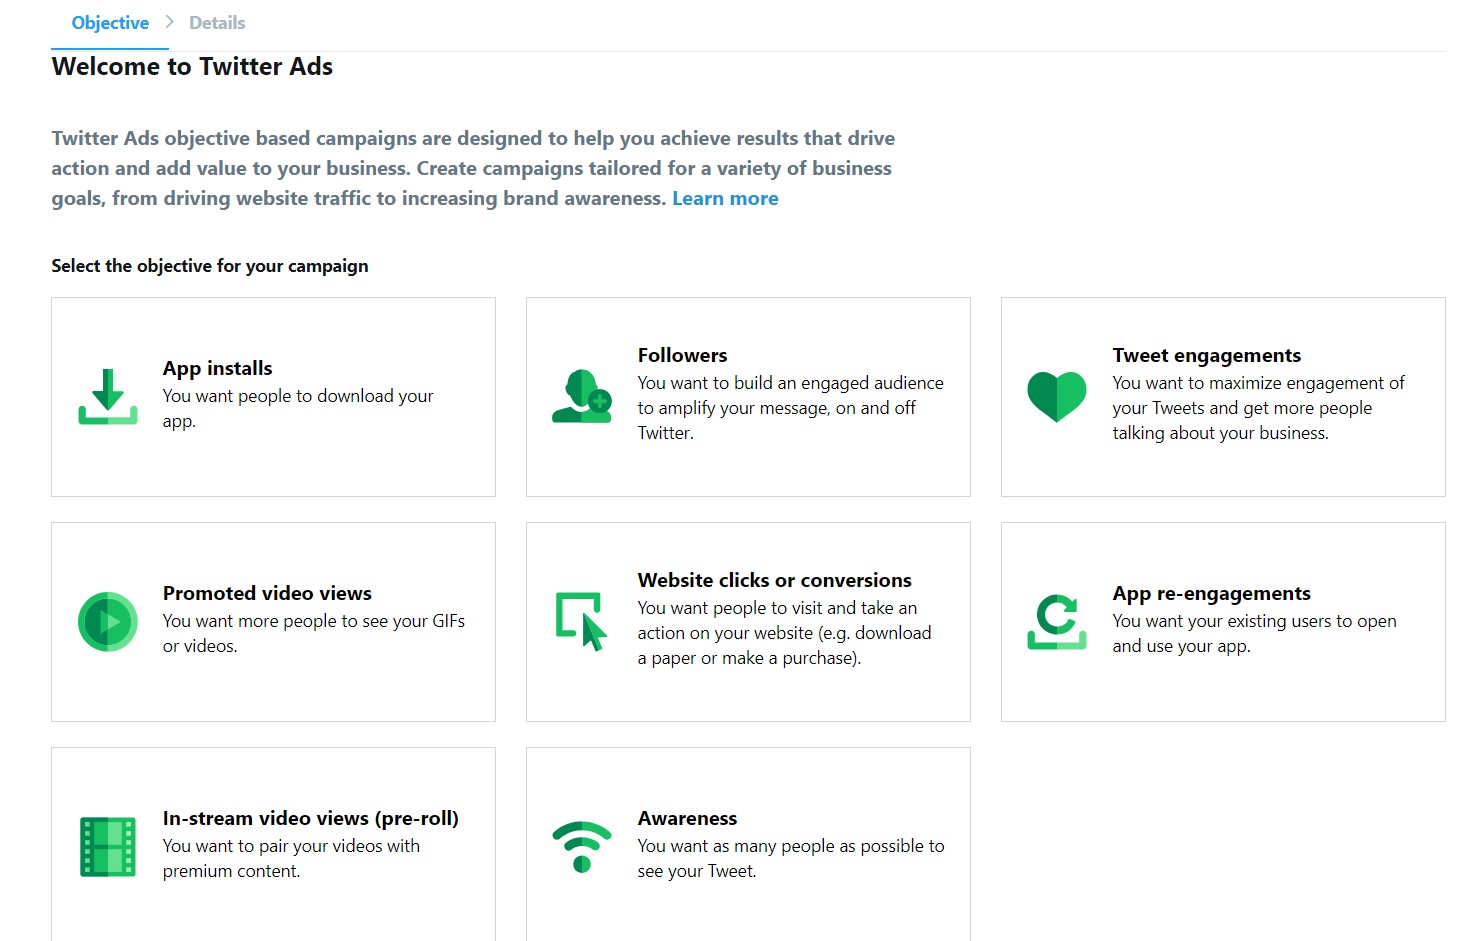Select In-stream video views (pre-roll) title

[311, 818]
